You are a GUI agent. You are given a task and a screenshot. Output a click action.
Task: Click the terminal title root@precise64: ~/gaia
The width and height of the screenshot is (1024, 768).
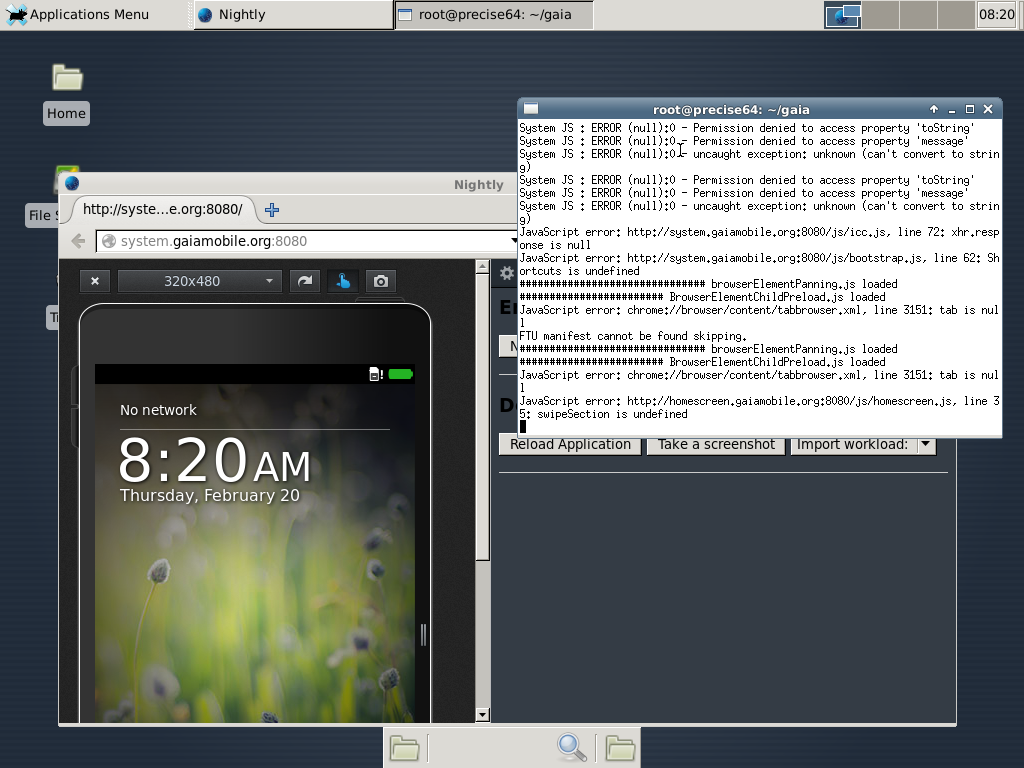click(x=731, y=110)
